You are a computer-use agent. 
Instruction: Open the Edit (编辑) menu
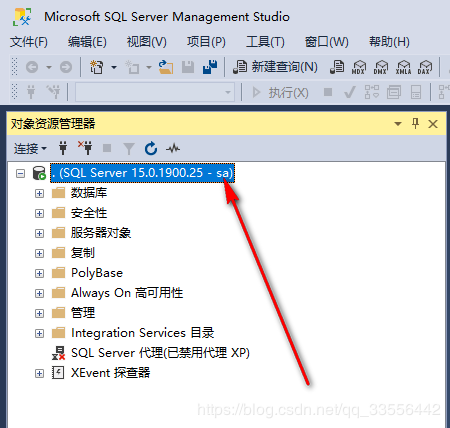pos(87,42)
